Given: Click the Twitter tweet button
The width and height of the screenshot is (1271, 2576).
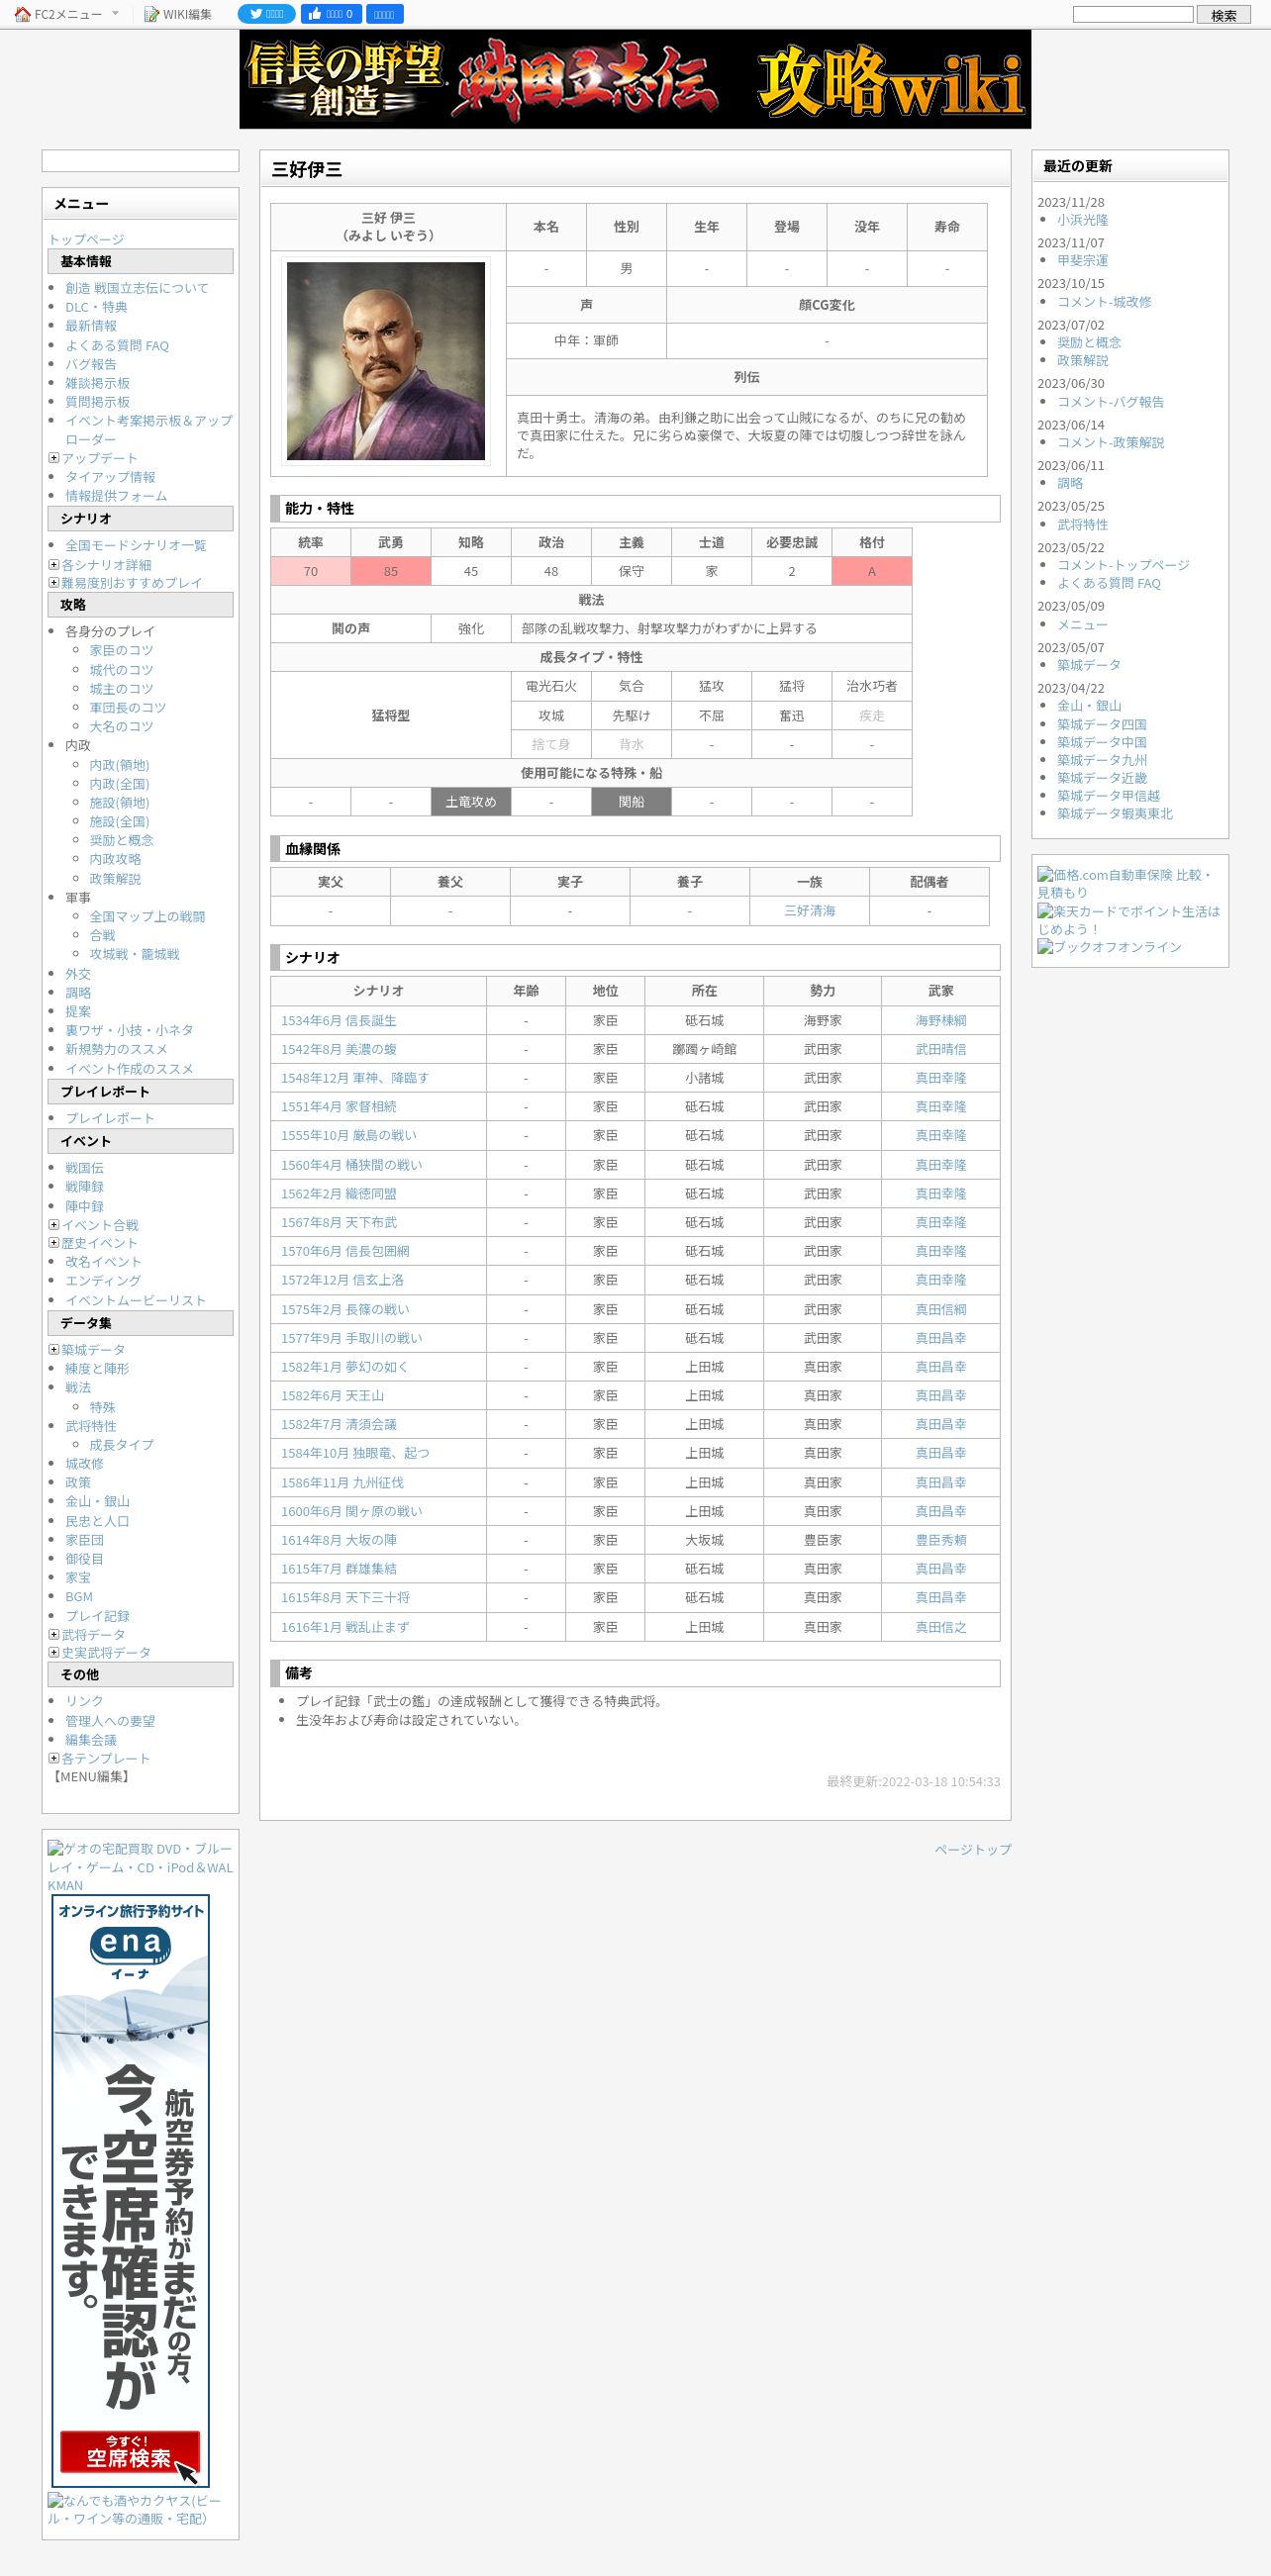Looking at the screenshot, I should coord(266,14).
